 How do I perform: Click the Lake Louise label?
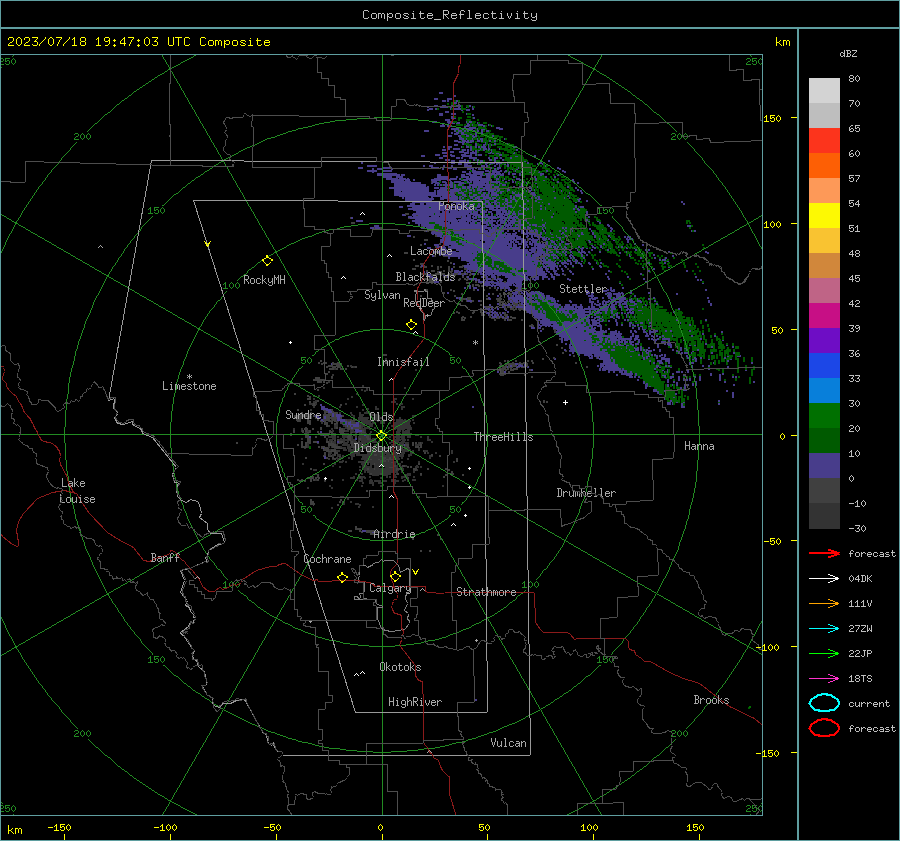pos(77,491)
